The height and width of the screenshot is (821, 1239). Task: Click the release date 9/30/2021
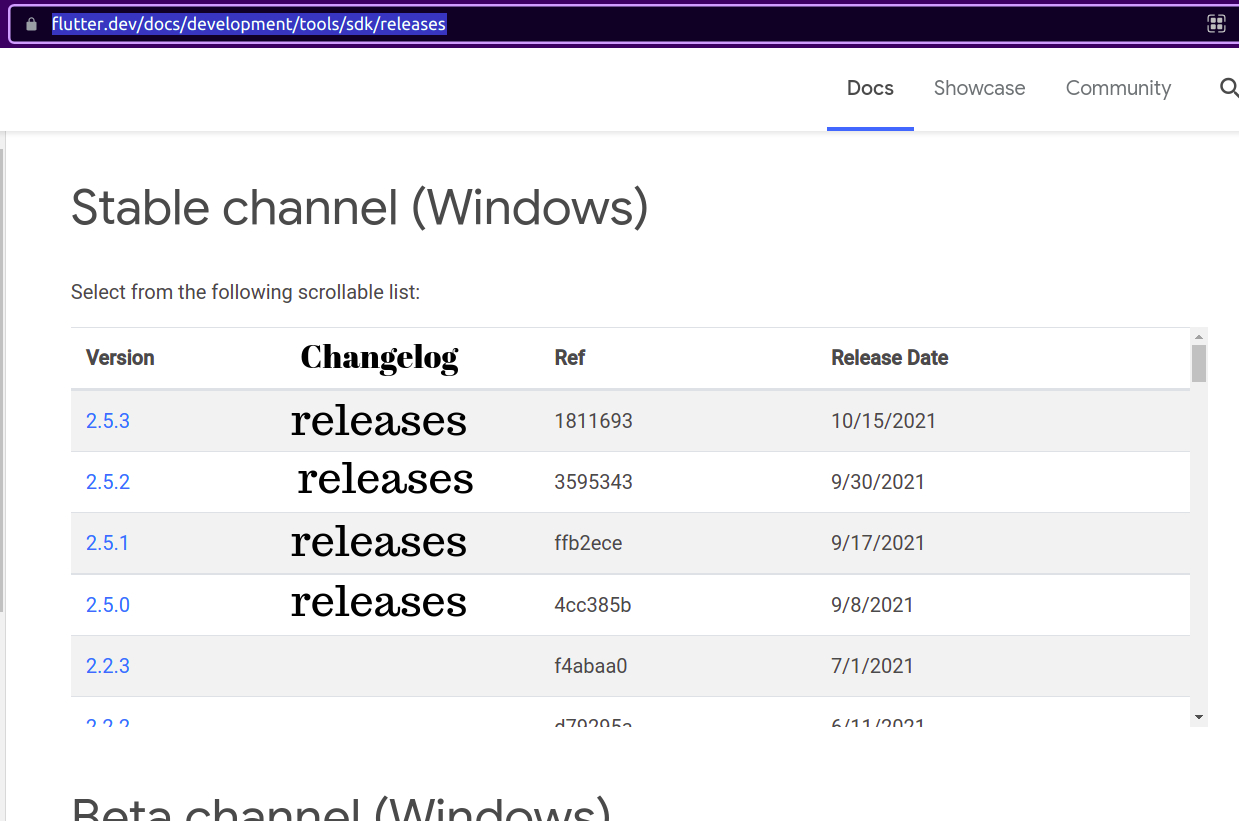[x=878, y=482]
